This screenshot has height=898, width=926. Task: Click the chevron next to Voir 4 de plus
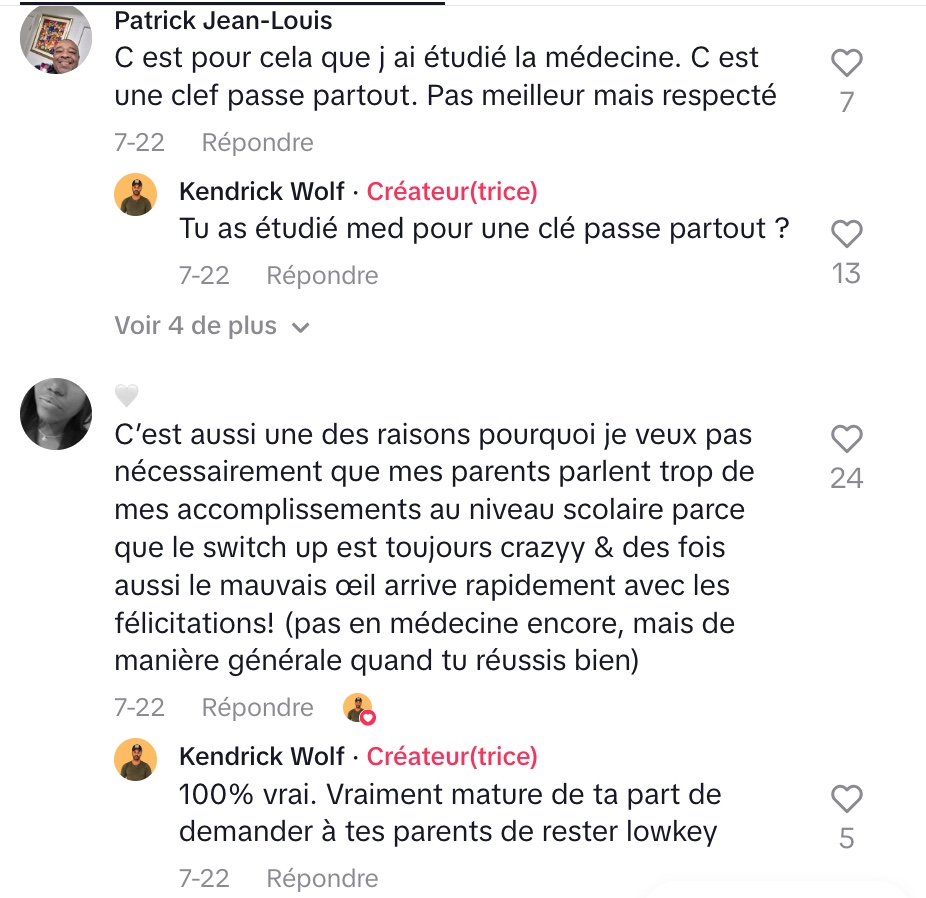[301, 328]
